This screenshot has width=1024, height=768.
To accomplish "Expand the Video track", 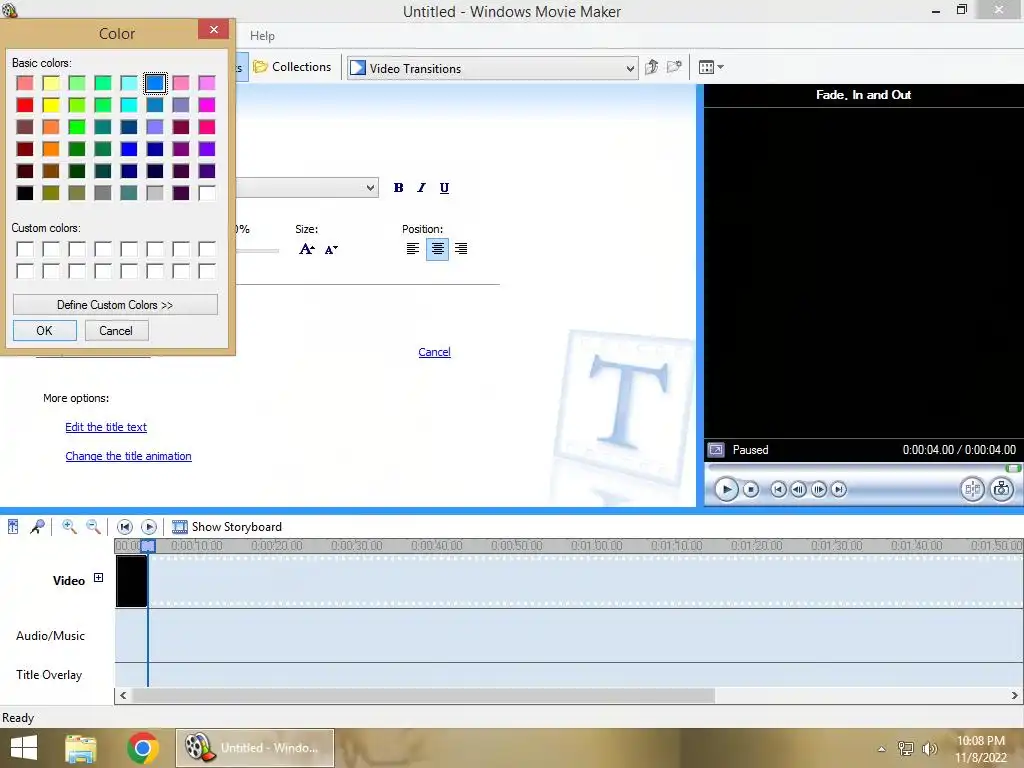I will click(98, 577).
